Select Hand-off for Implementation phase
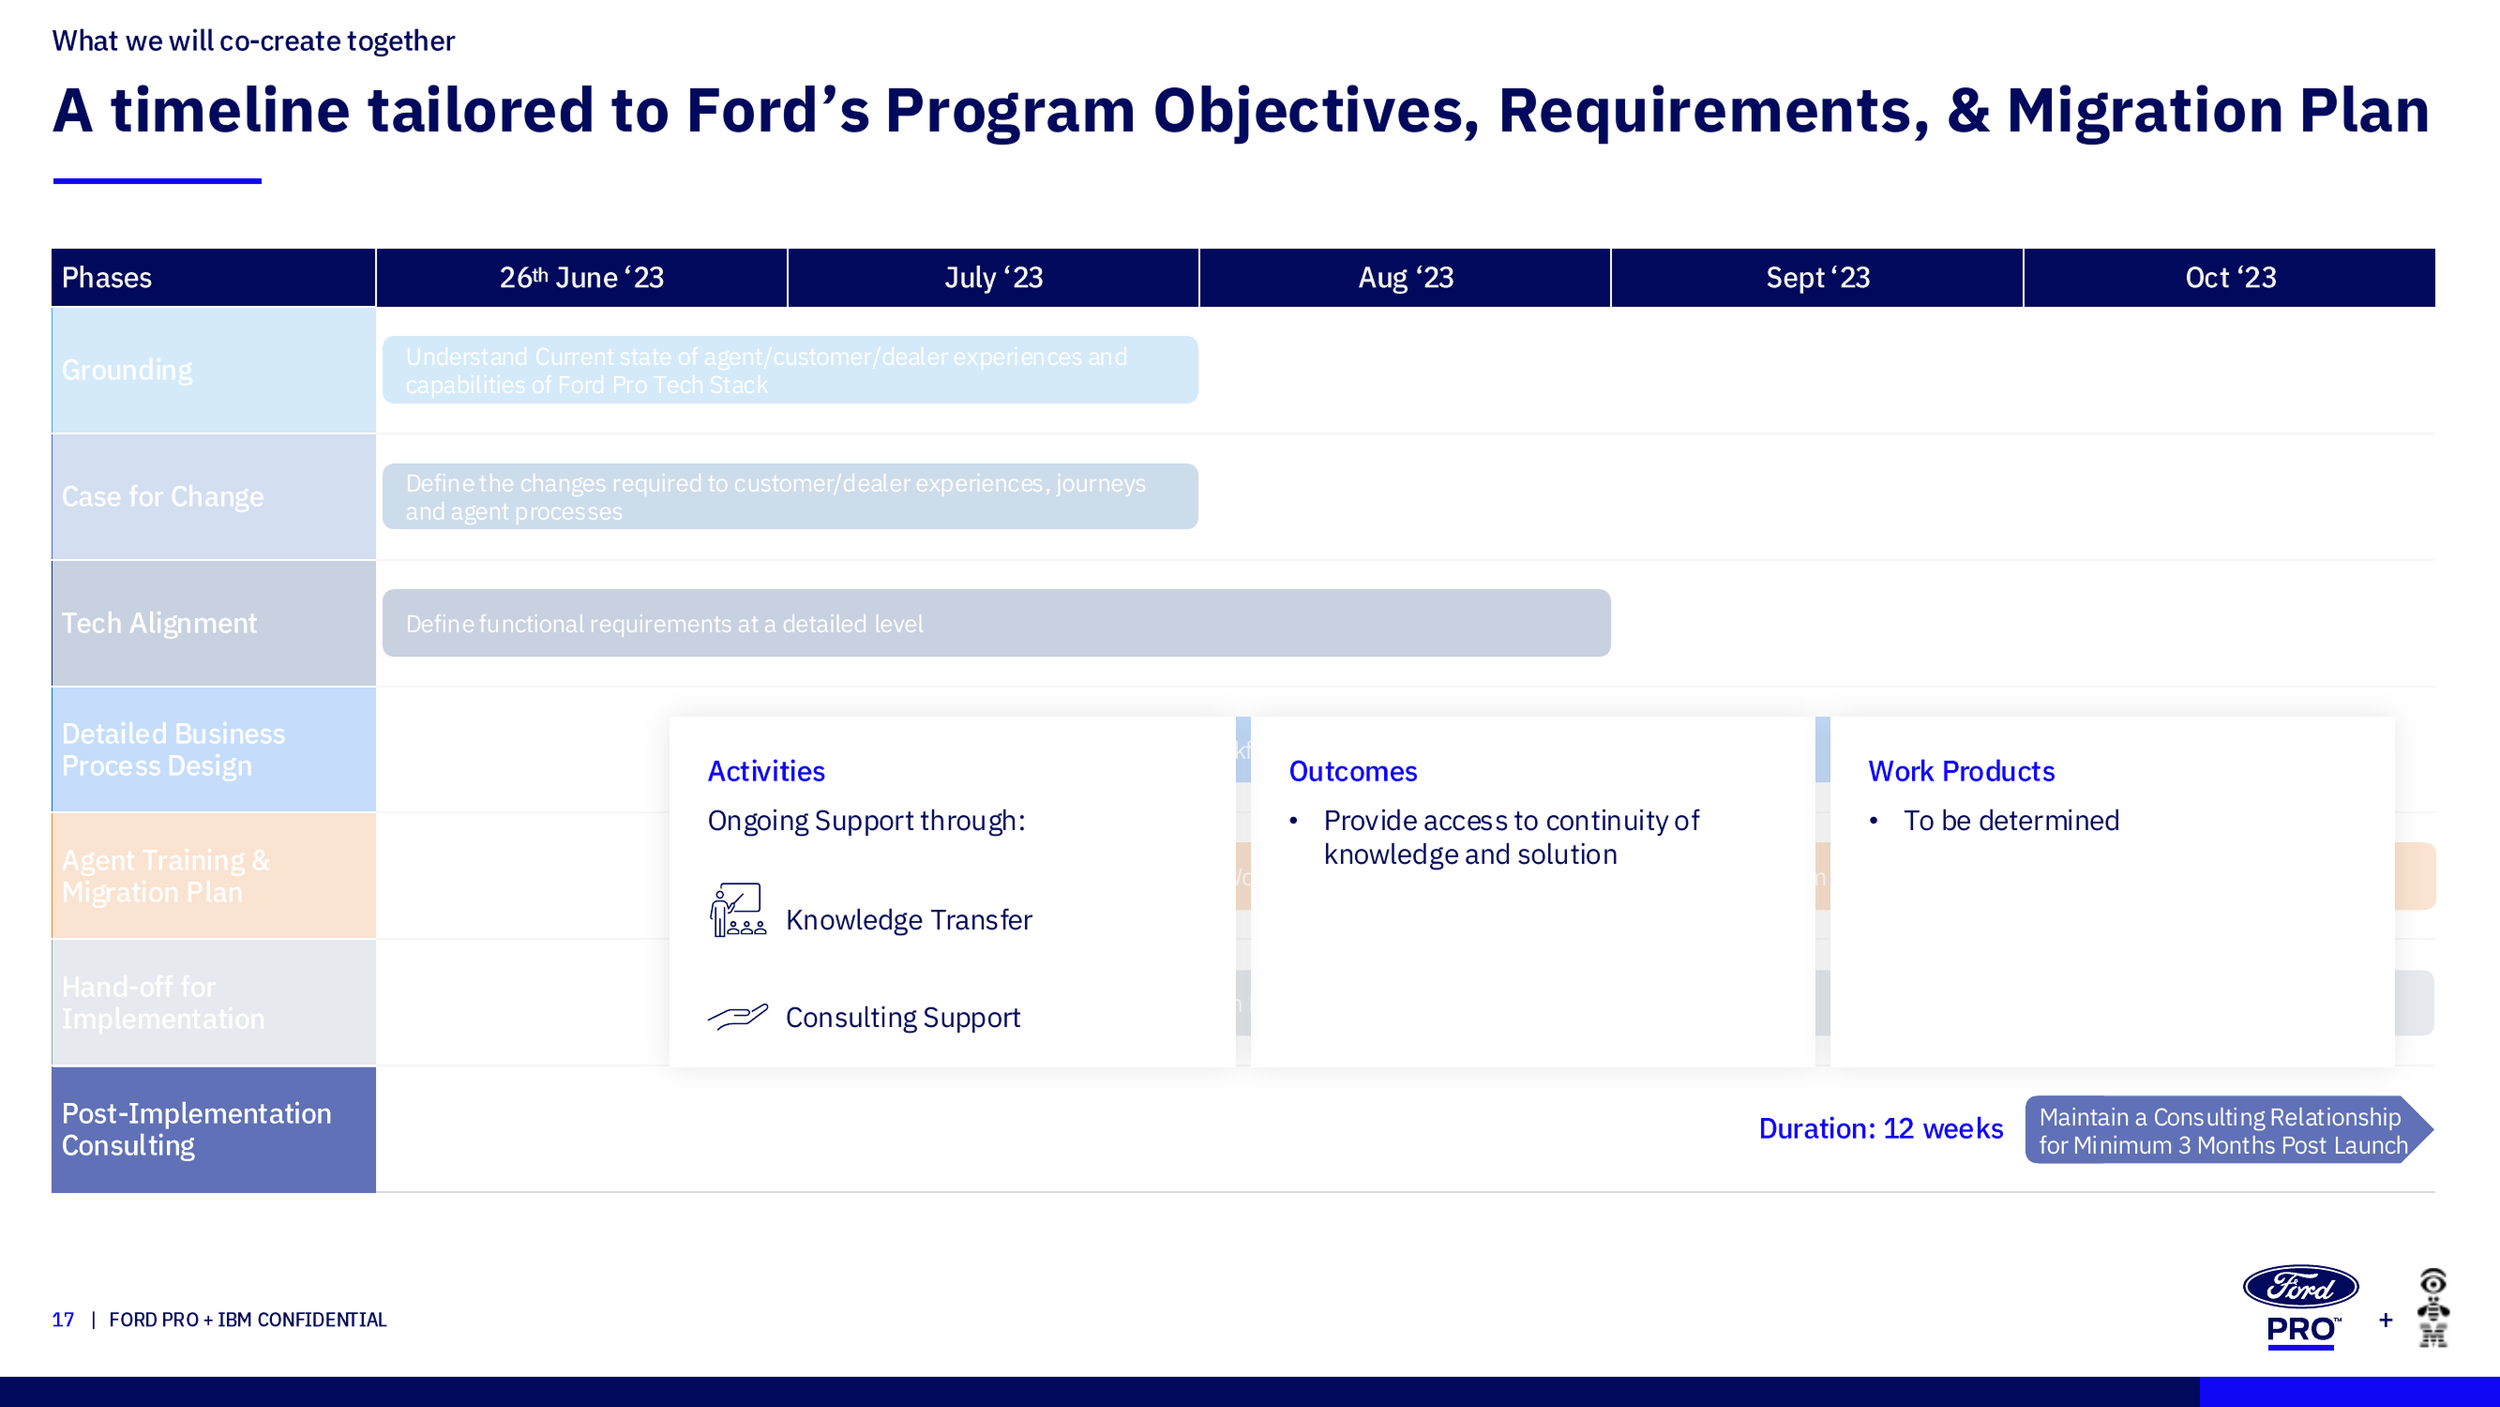 tap(214, 1002)
